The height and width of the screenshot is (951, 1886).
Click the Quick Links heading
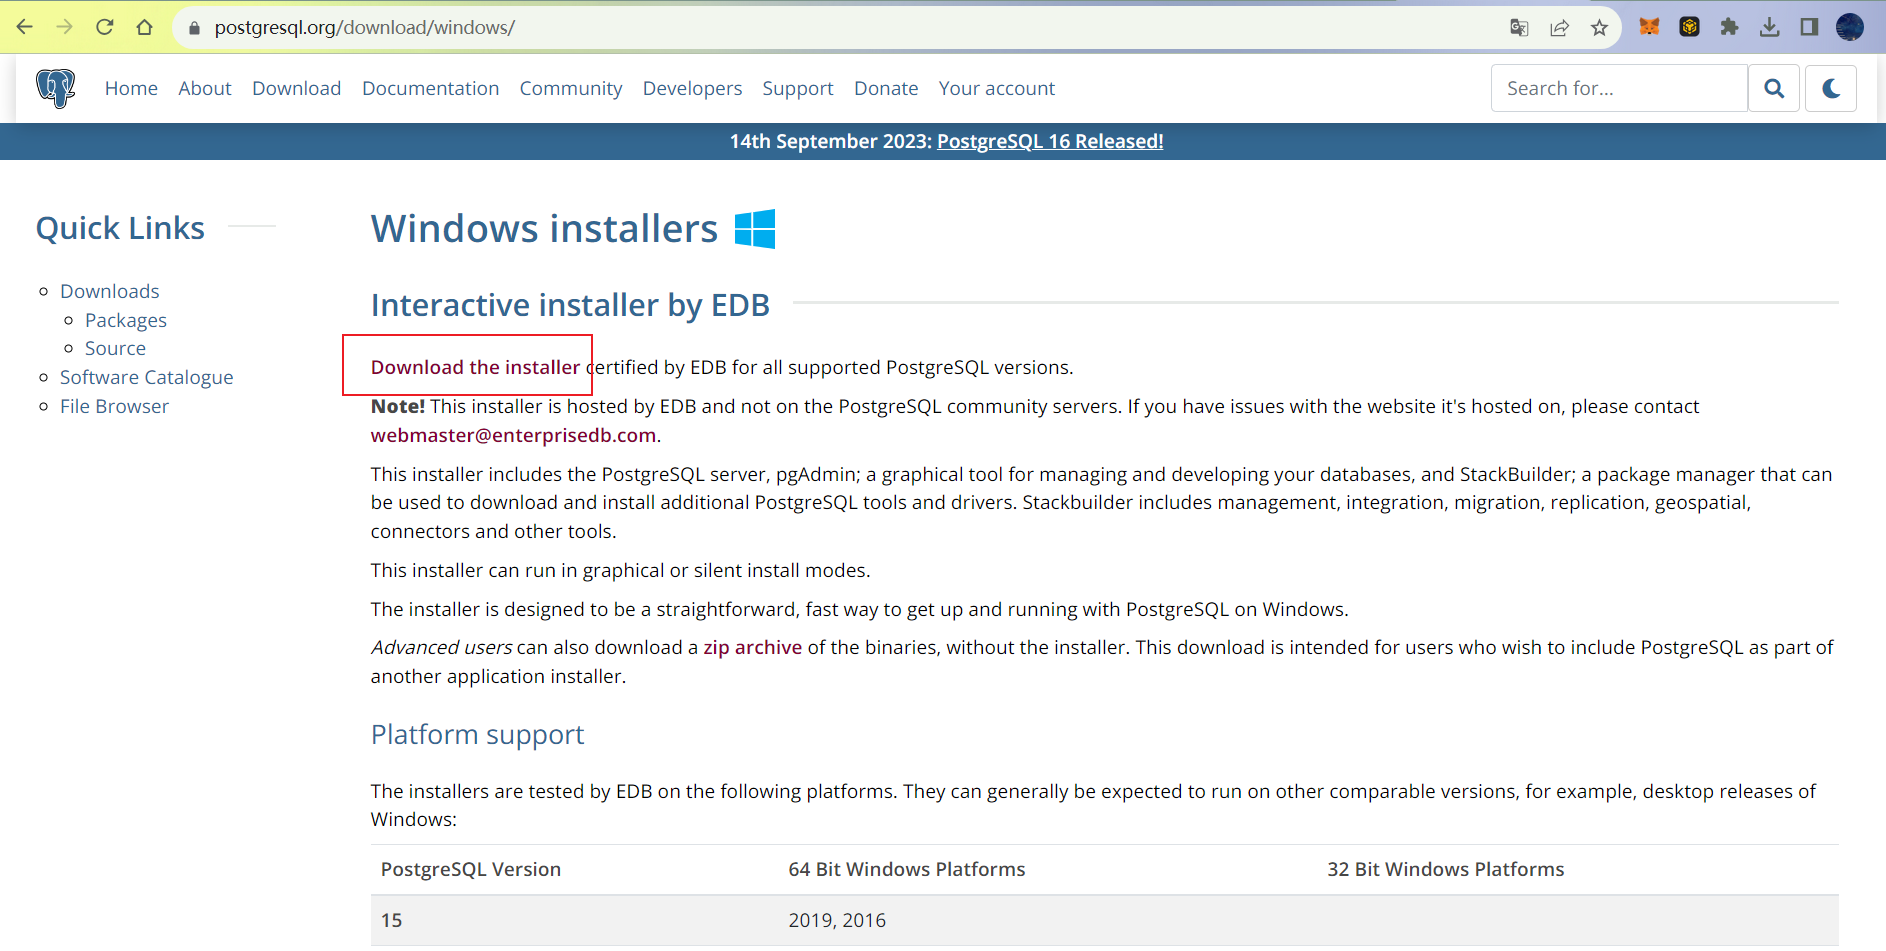(120, 228)
